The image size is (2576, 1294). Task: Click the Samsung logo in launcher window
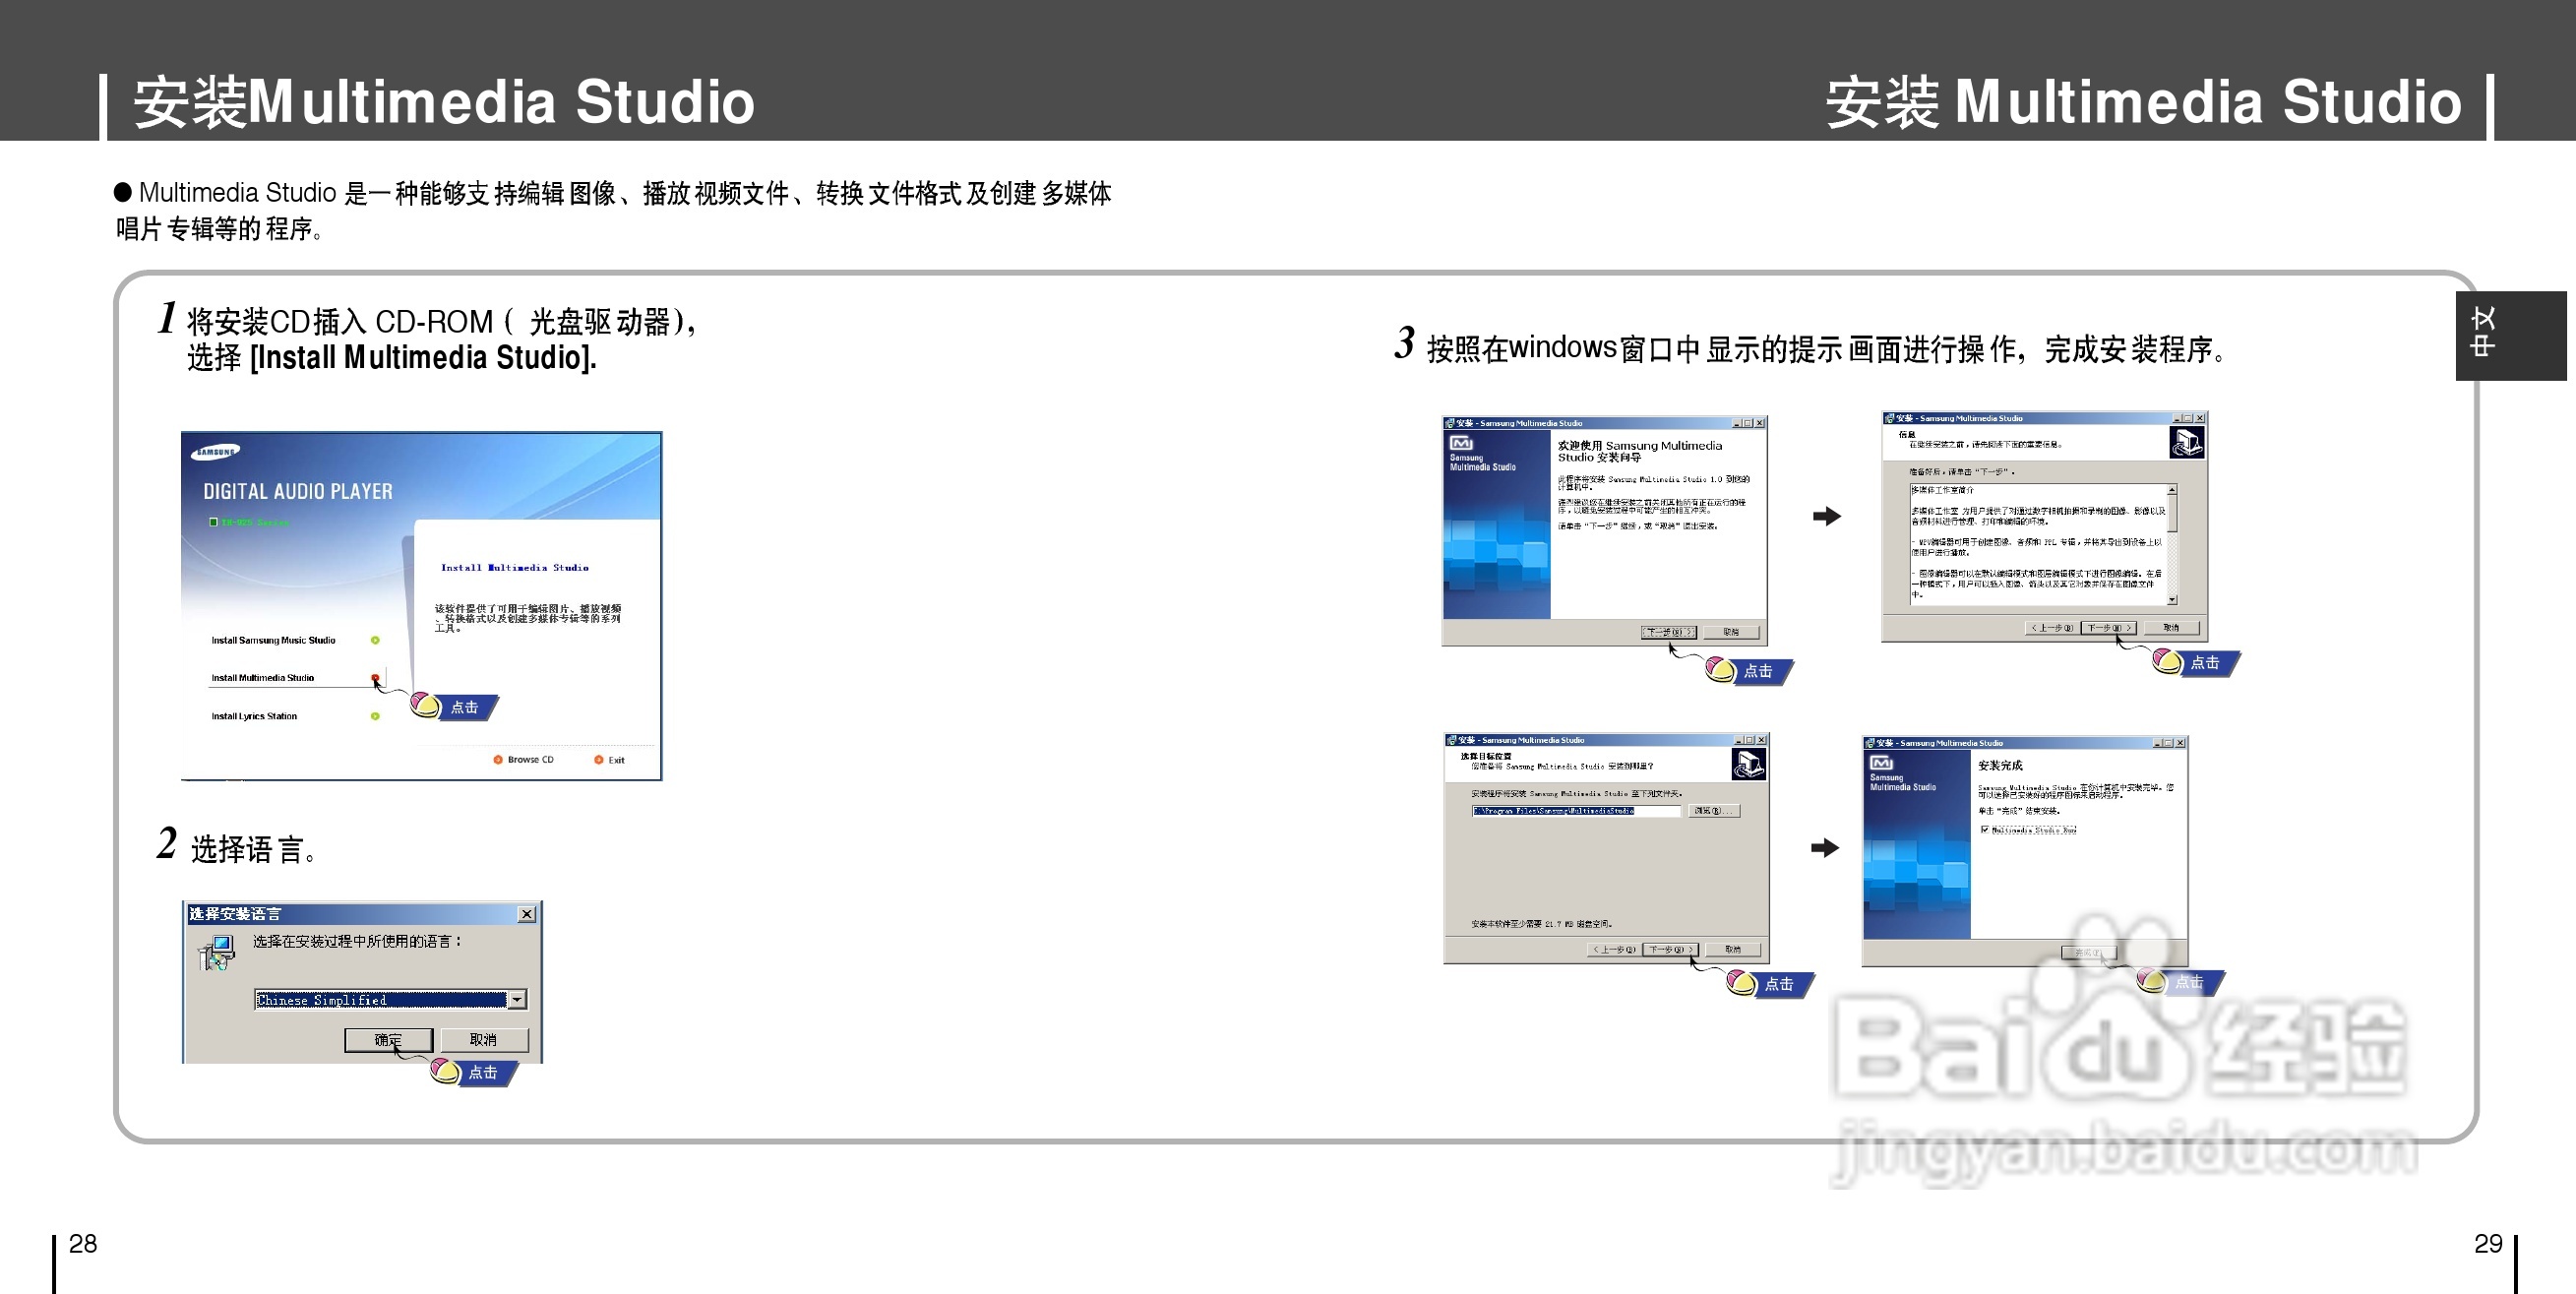[x=216, y=452]
